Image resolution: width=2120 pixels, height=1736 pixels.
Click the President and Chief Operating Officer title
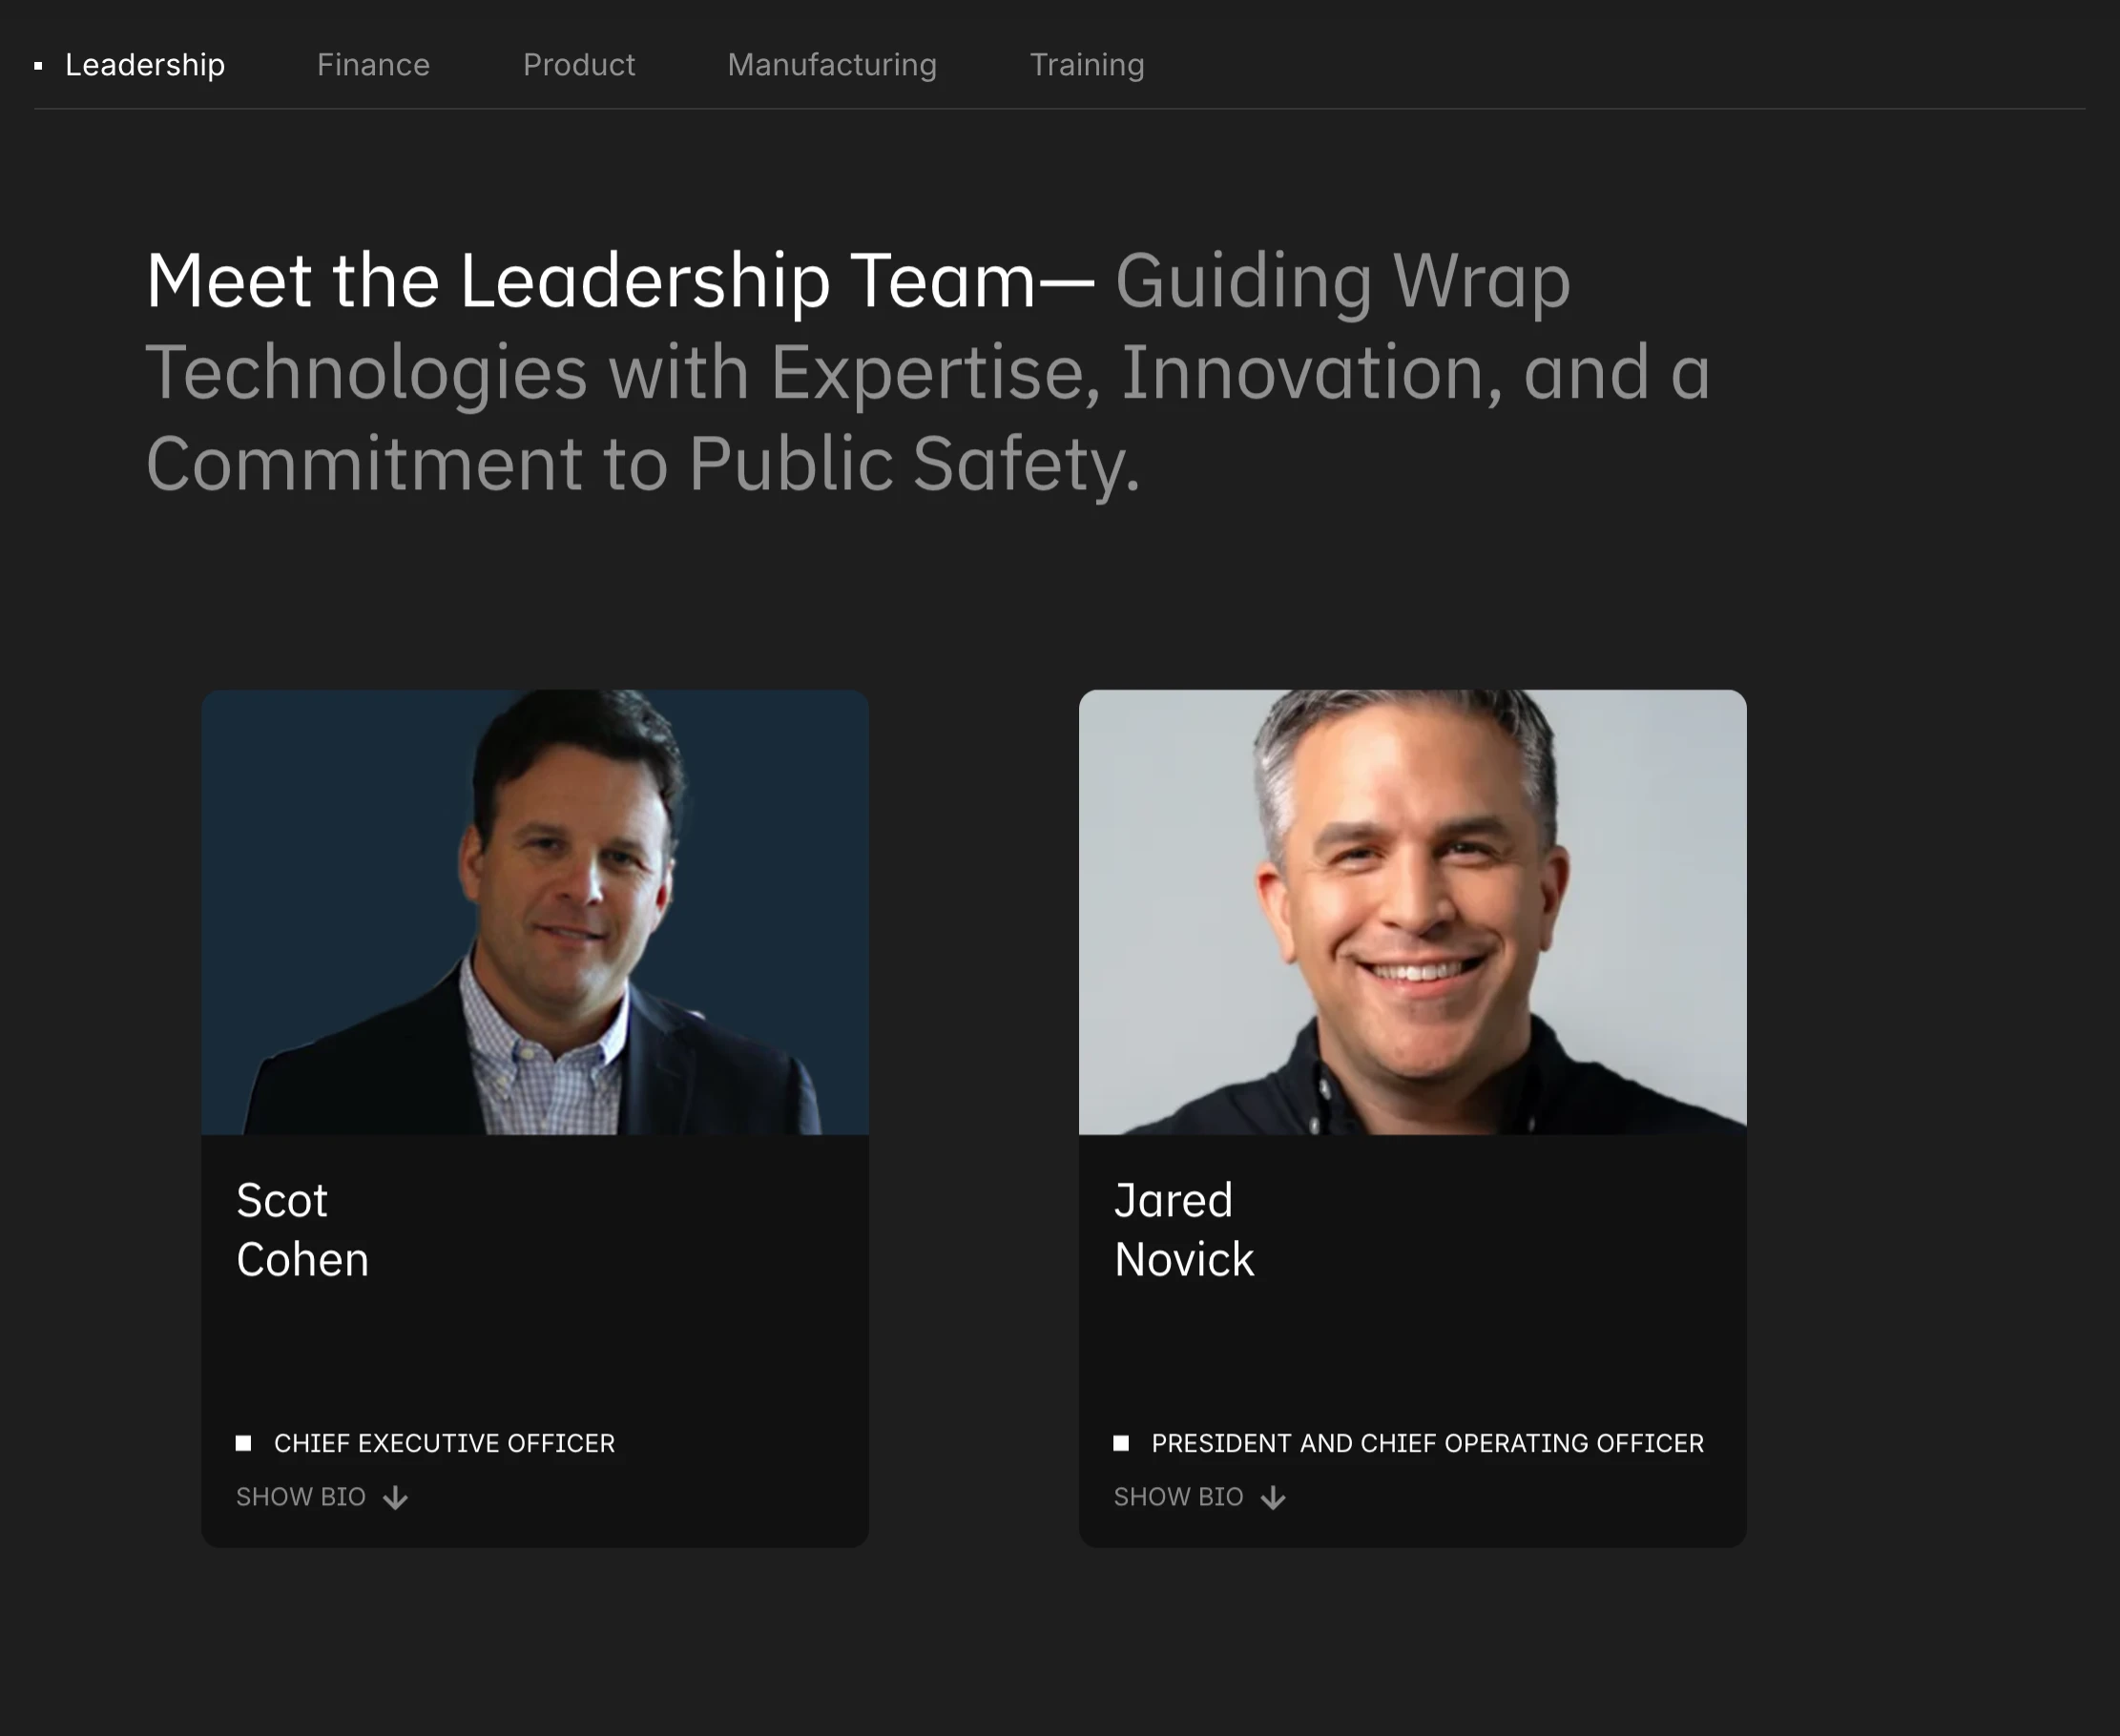click(x=1427, y=1443)
